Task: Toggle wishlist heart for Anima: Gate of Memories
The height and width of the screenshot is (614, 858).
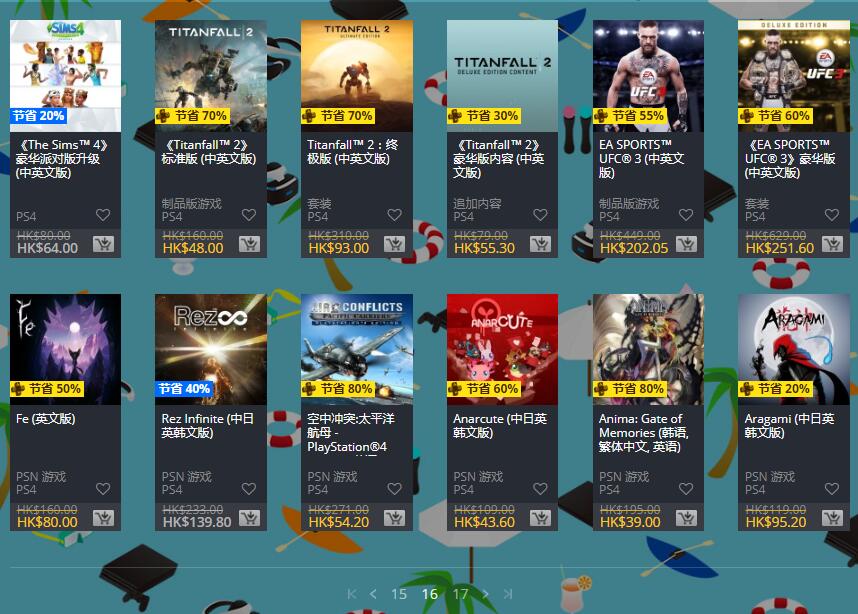Action: pos(686,489)
